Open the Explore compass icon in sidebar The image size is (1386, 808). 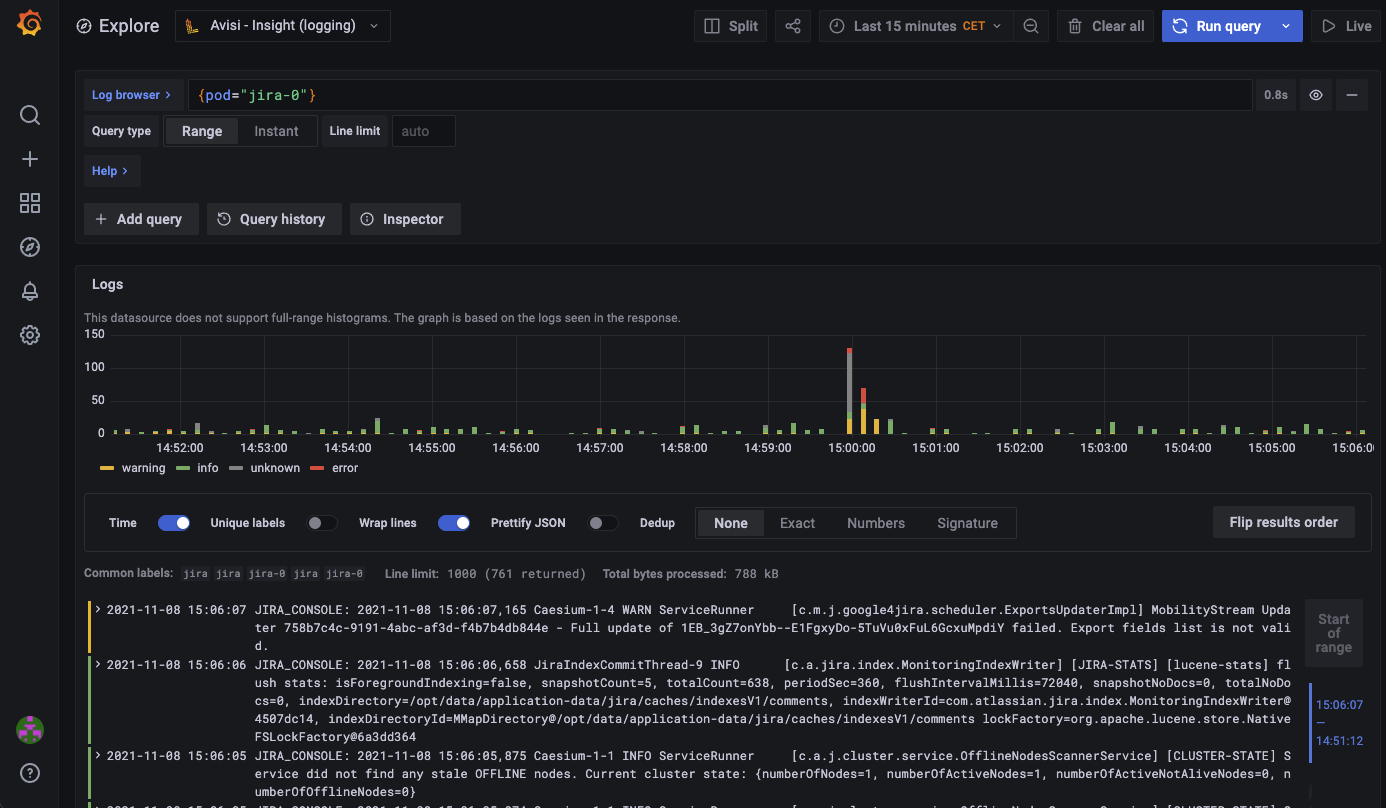point(30,247)
